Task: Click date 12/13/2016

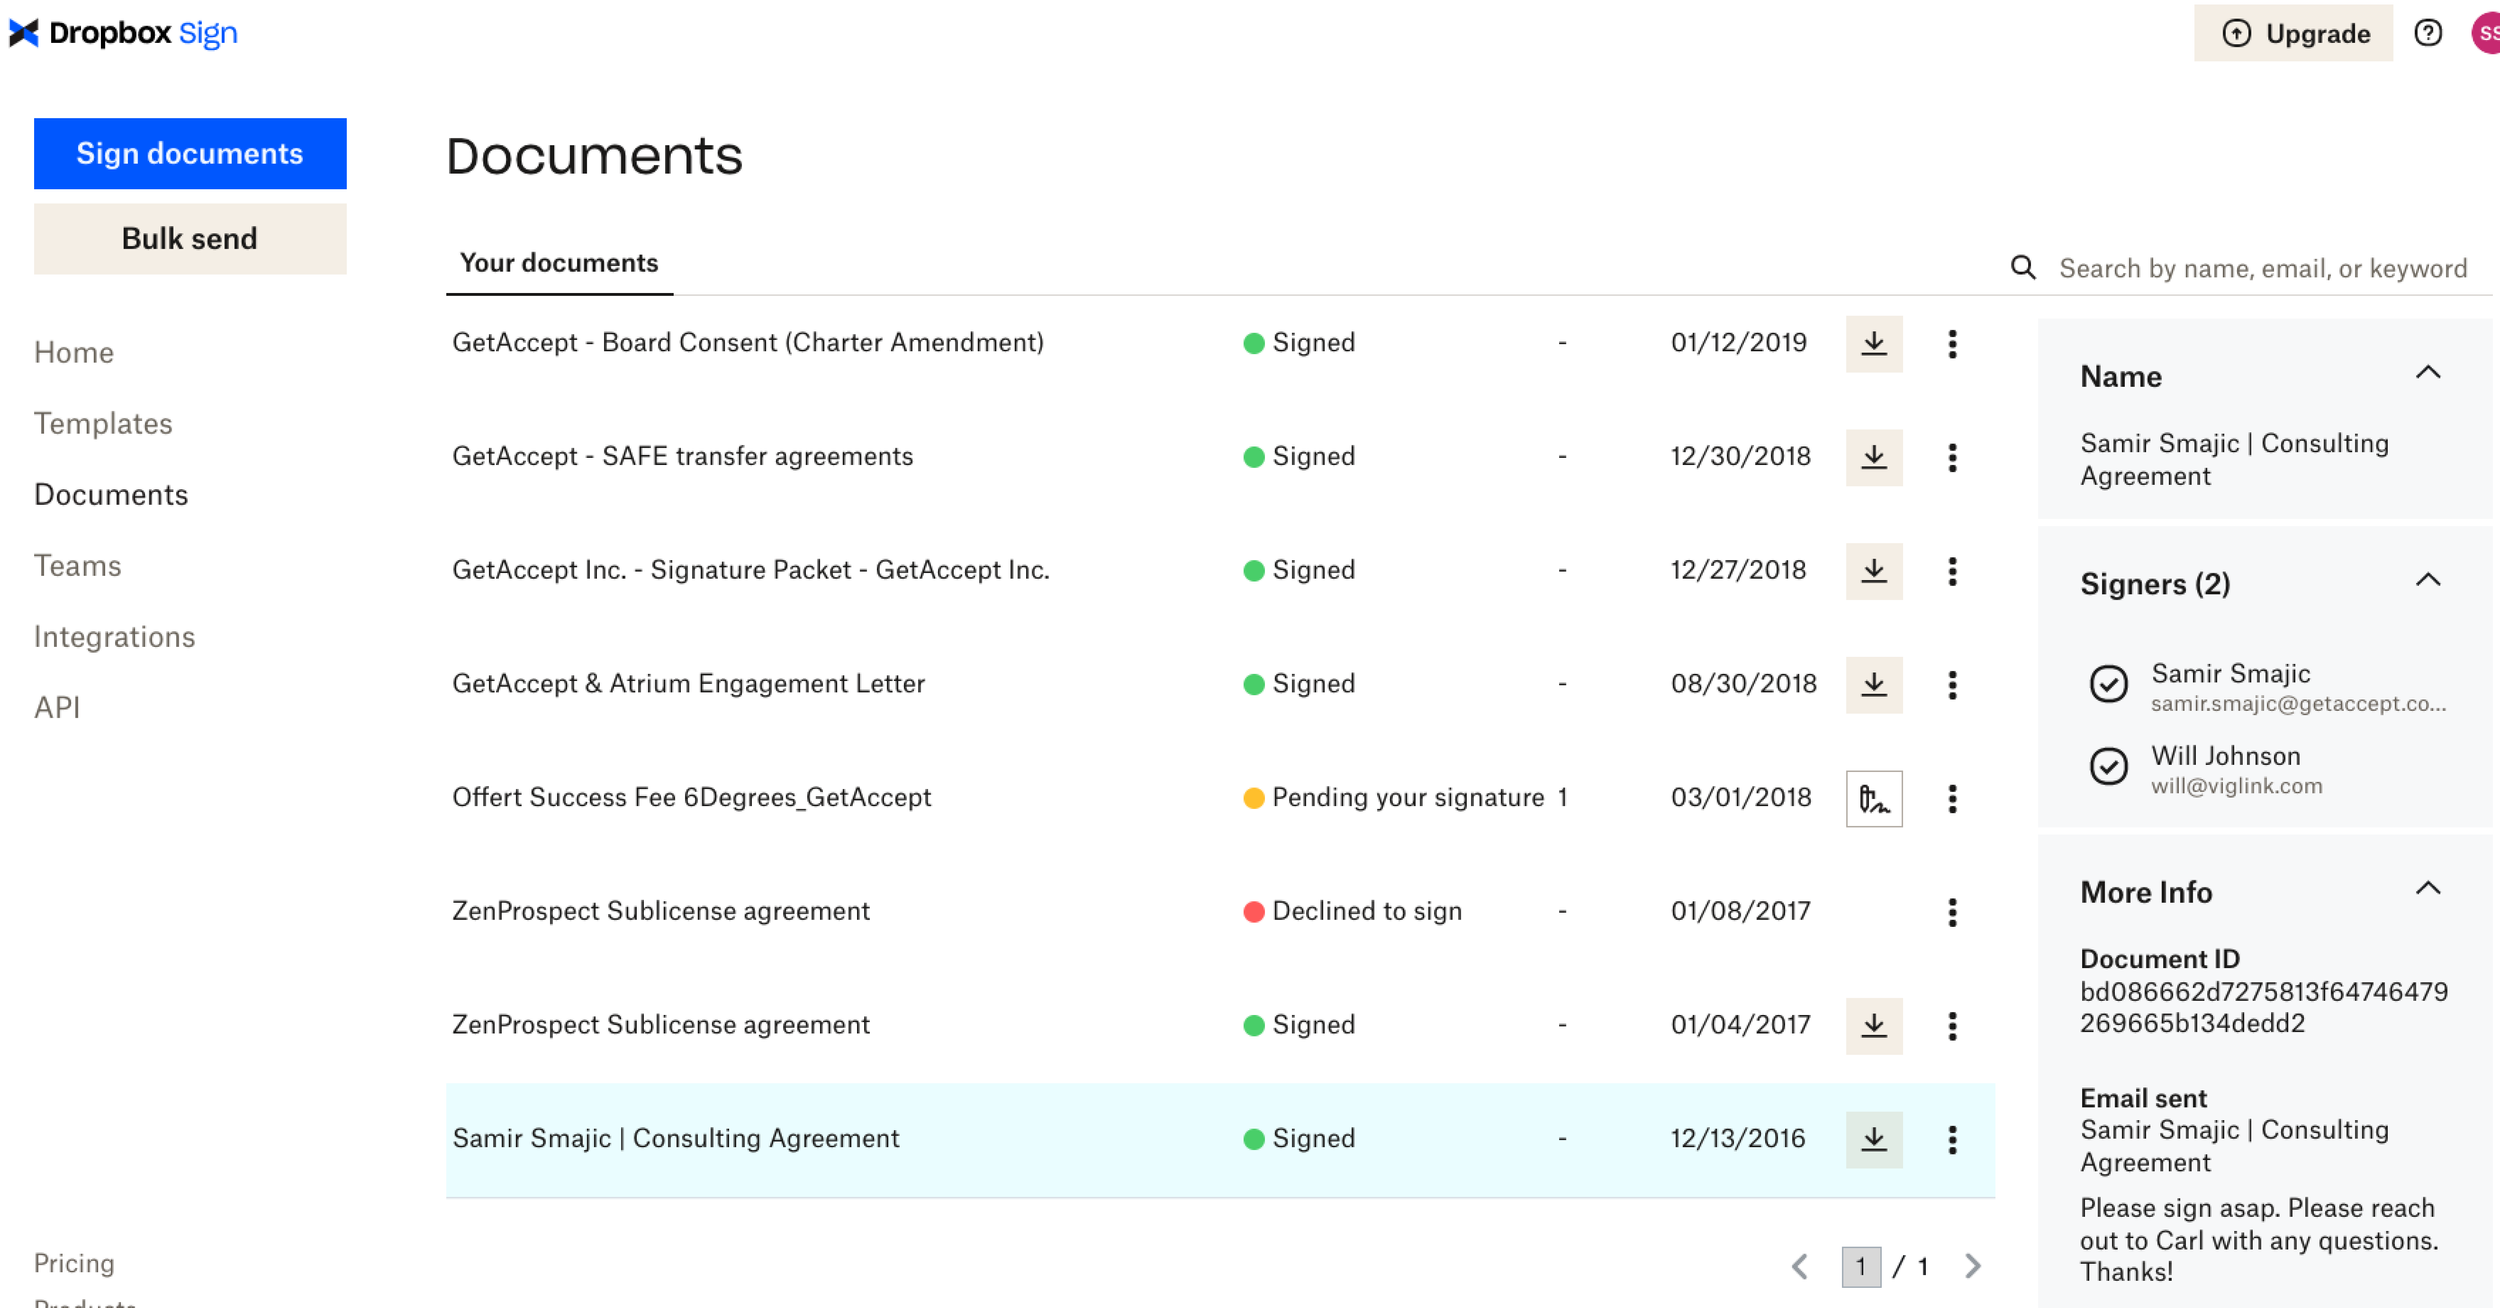Action: coord(1738,1138)
